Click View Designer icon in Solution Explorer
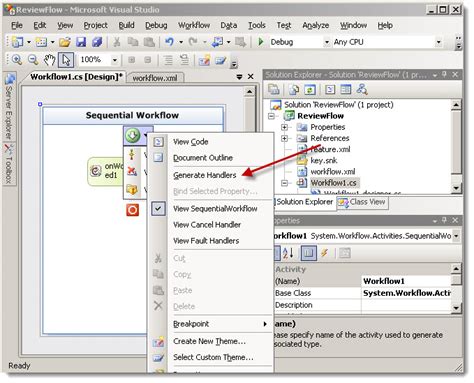The width and height of the screenshot is (474, 383). (x=346, y=89)
